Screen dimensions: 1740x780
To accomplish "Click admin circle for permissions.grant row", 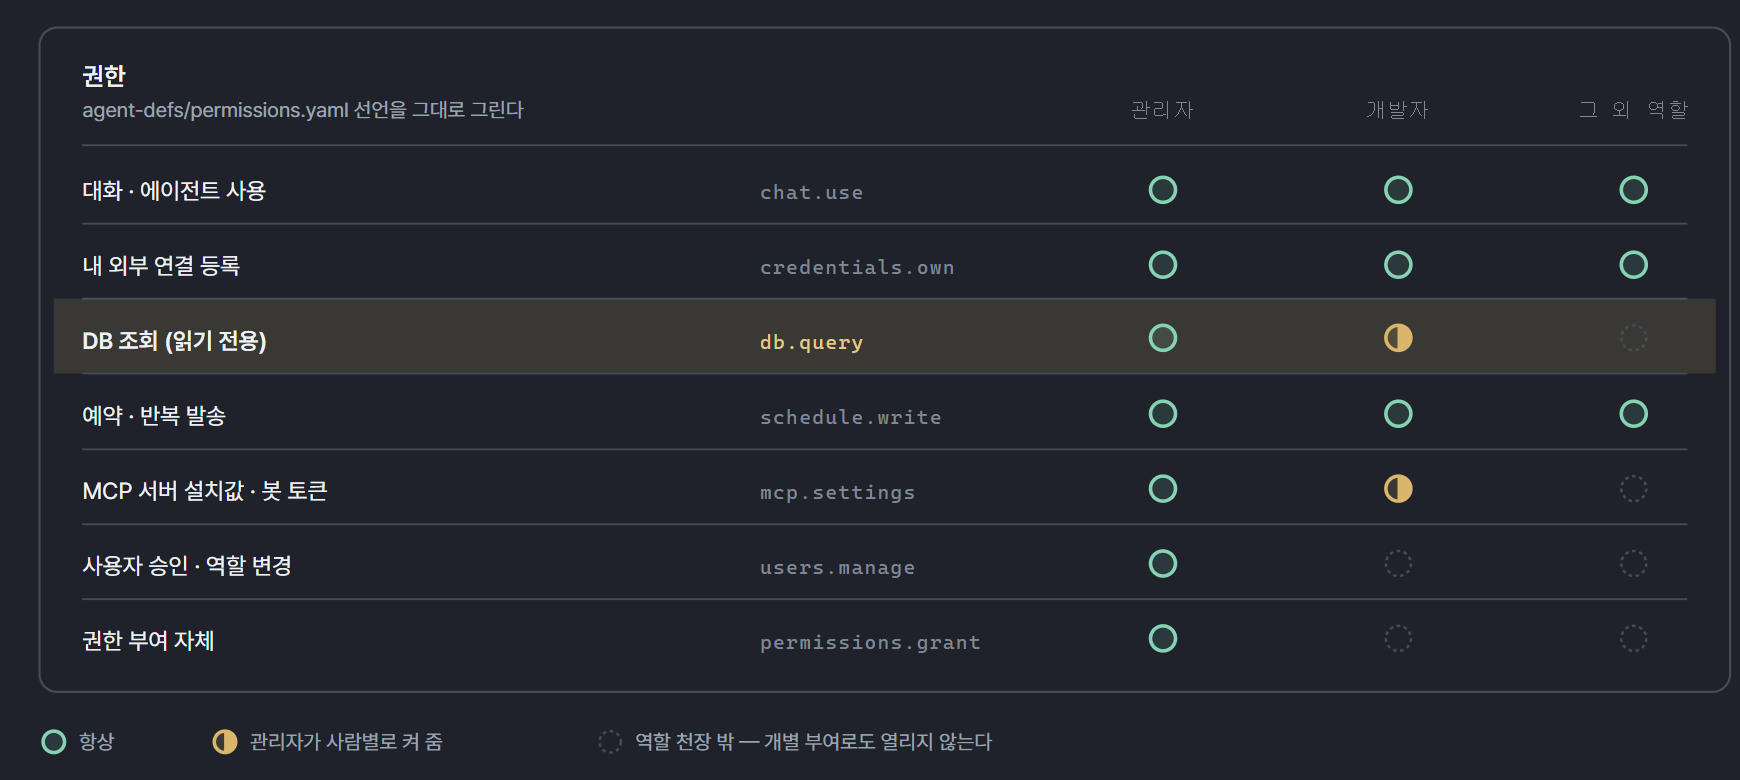I will tap(1163, 639).
